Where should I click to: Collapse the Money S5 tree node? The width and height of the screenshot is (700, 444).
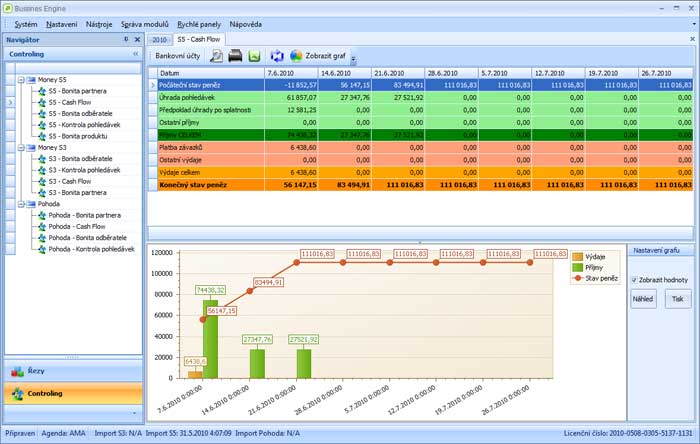pos(21,79)
